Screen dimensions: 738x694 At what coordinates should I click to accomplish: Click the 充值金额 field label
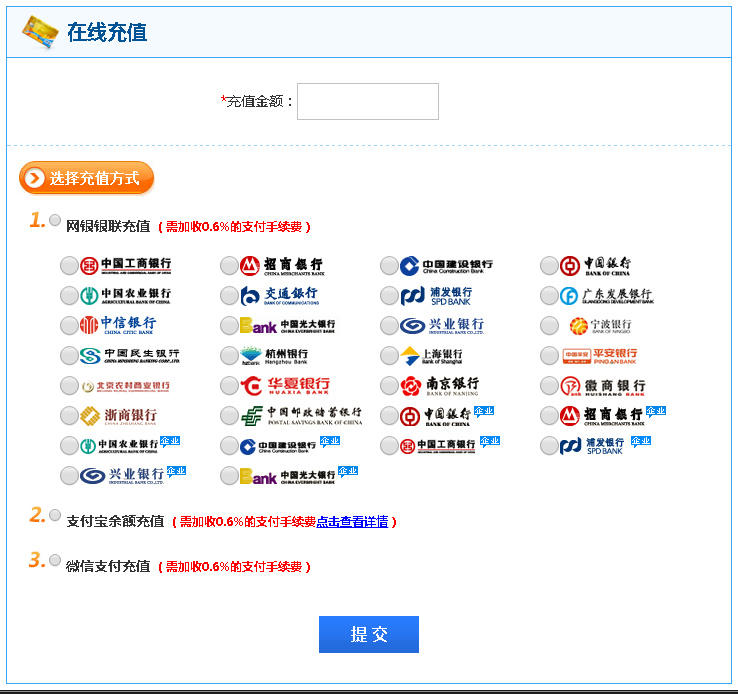(x=257, y=101)
